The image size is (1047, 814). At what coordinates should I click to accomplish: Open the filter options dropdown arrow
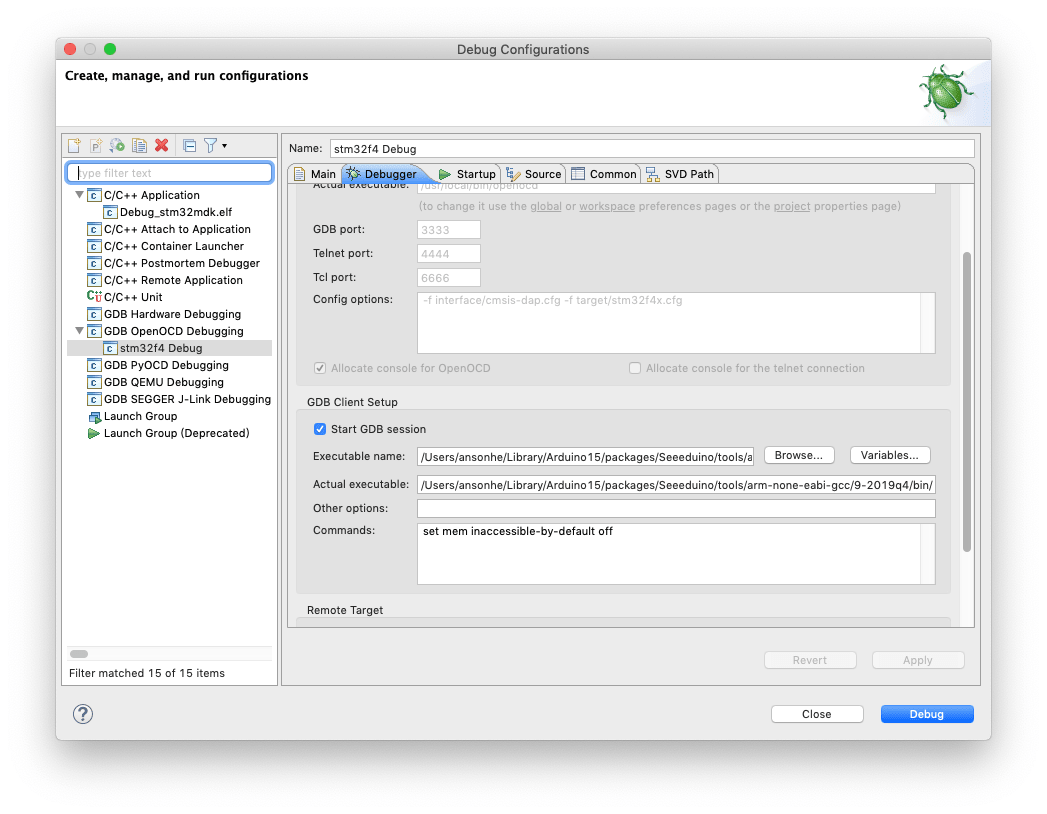click(x=224, y=146)
